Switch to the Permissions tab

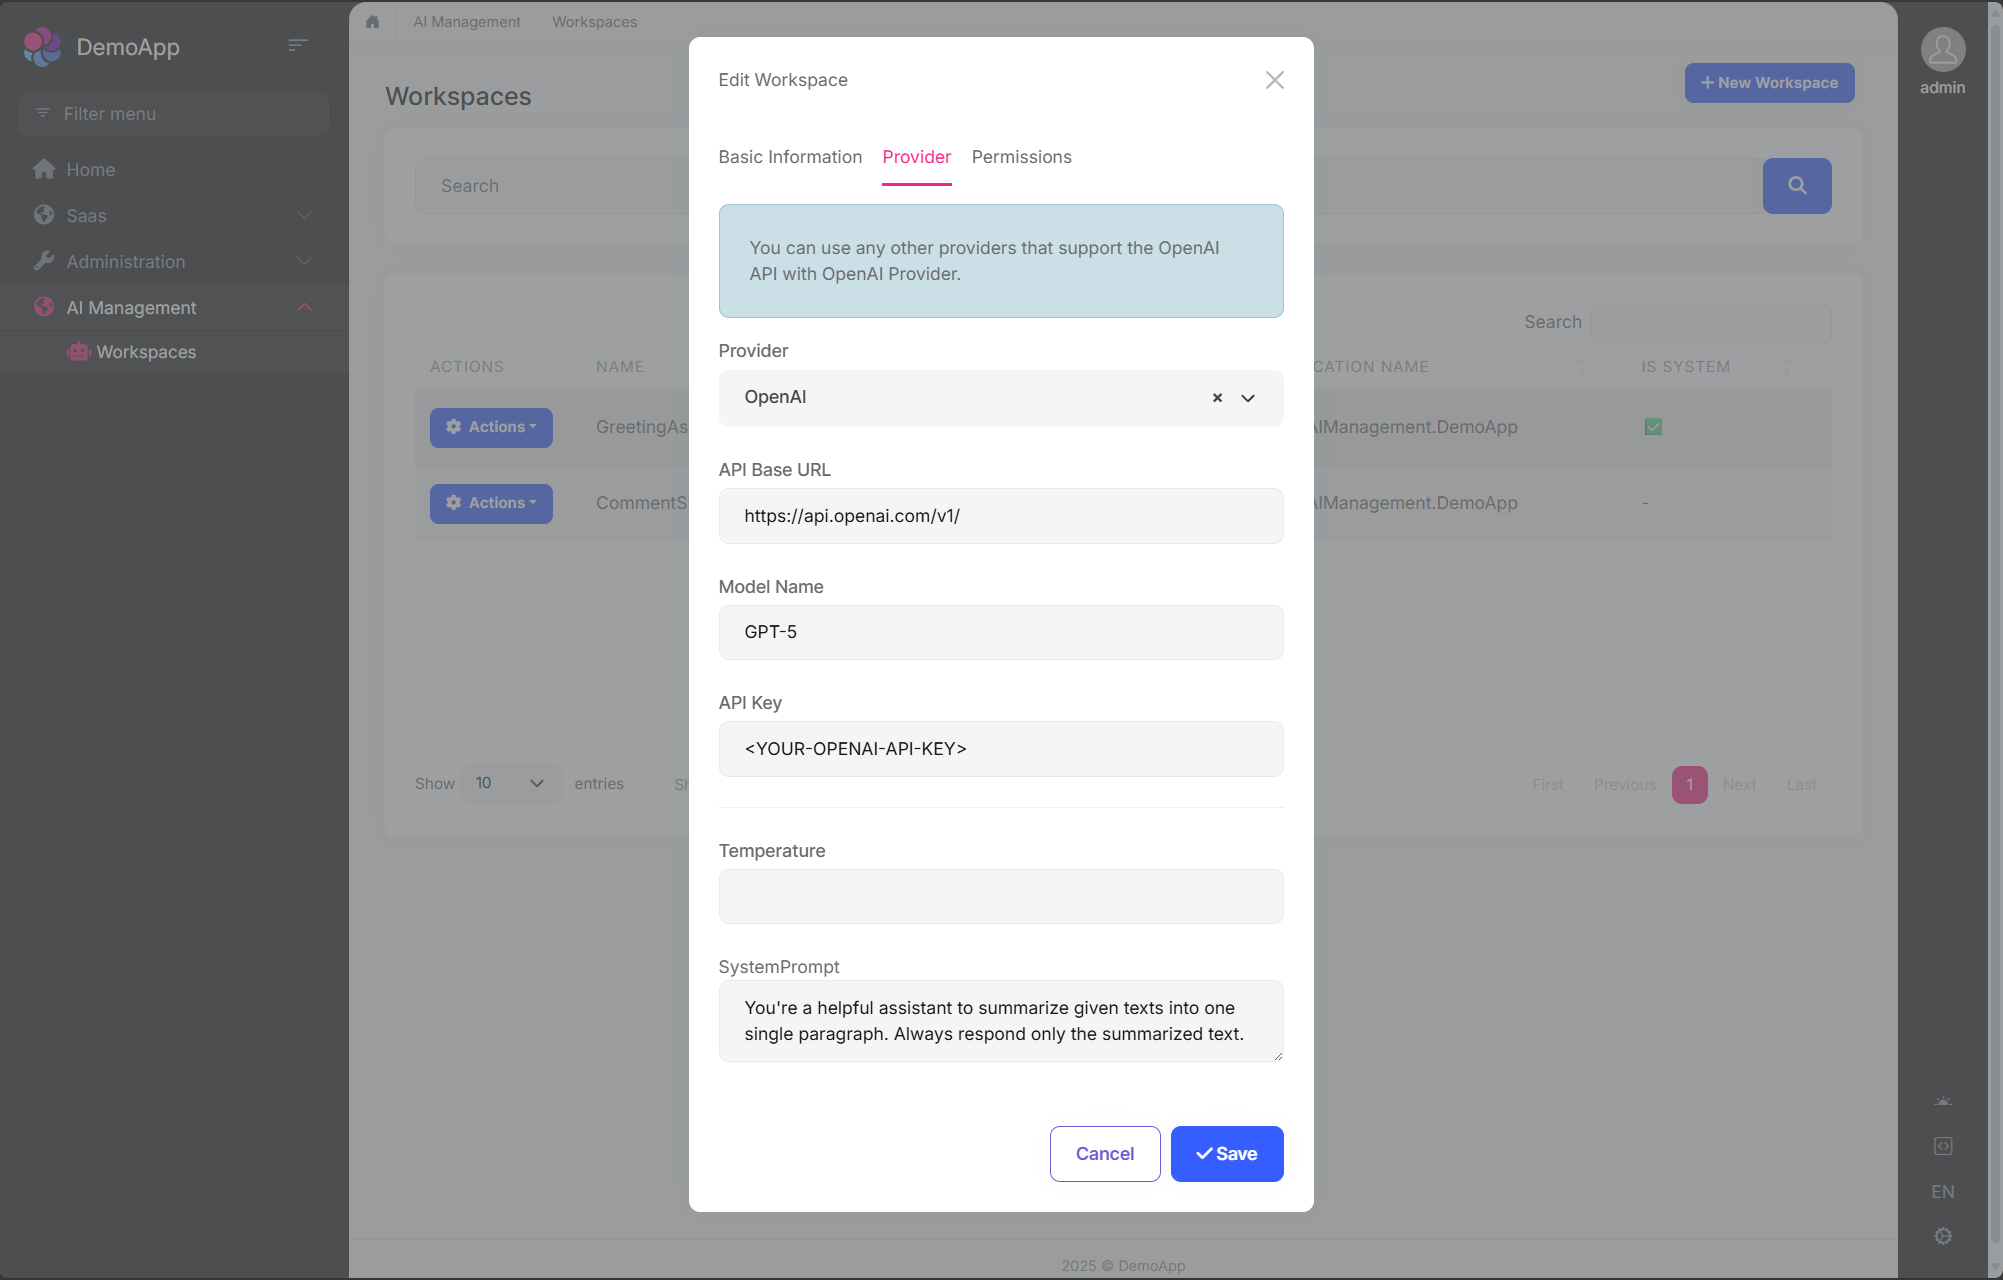(1021, 157)
